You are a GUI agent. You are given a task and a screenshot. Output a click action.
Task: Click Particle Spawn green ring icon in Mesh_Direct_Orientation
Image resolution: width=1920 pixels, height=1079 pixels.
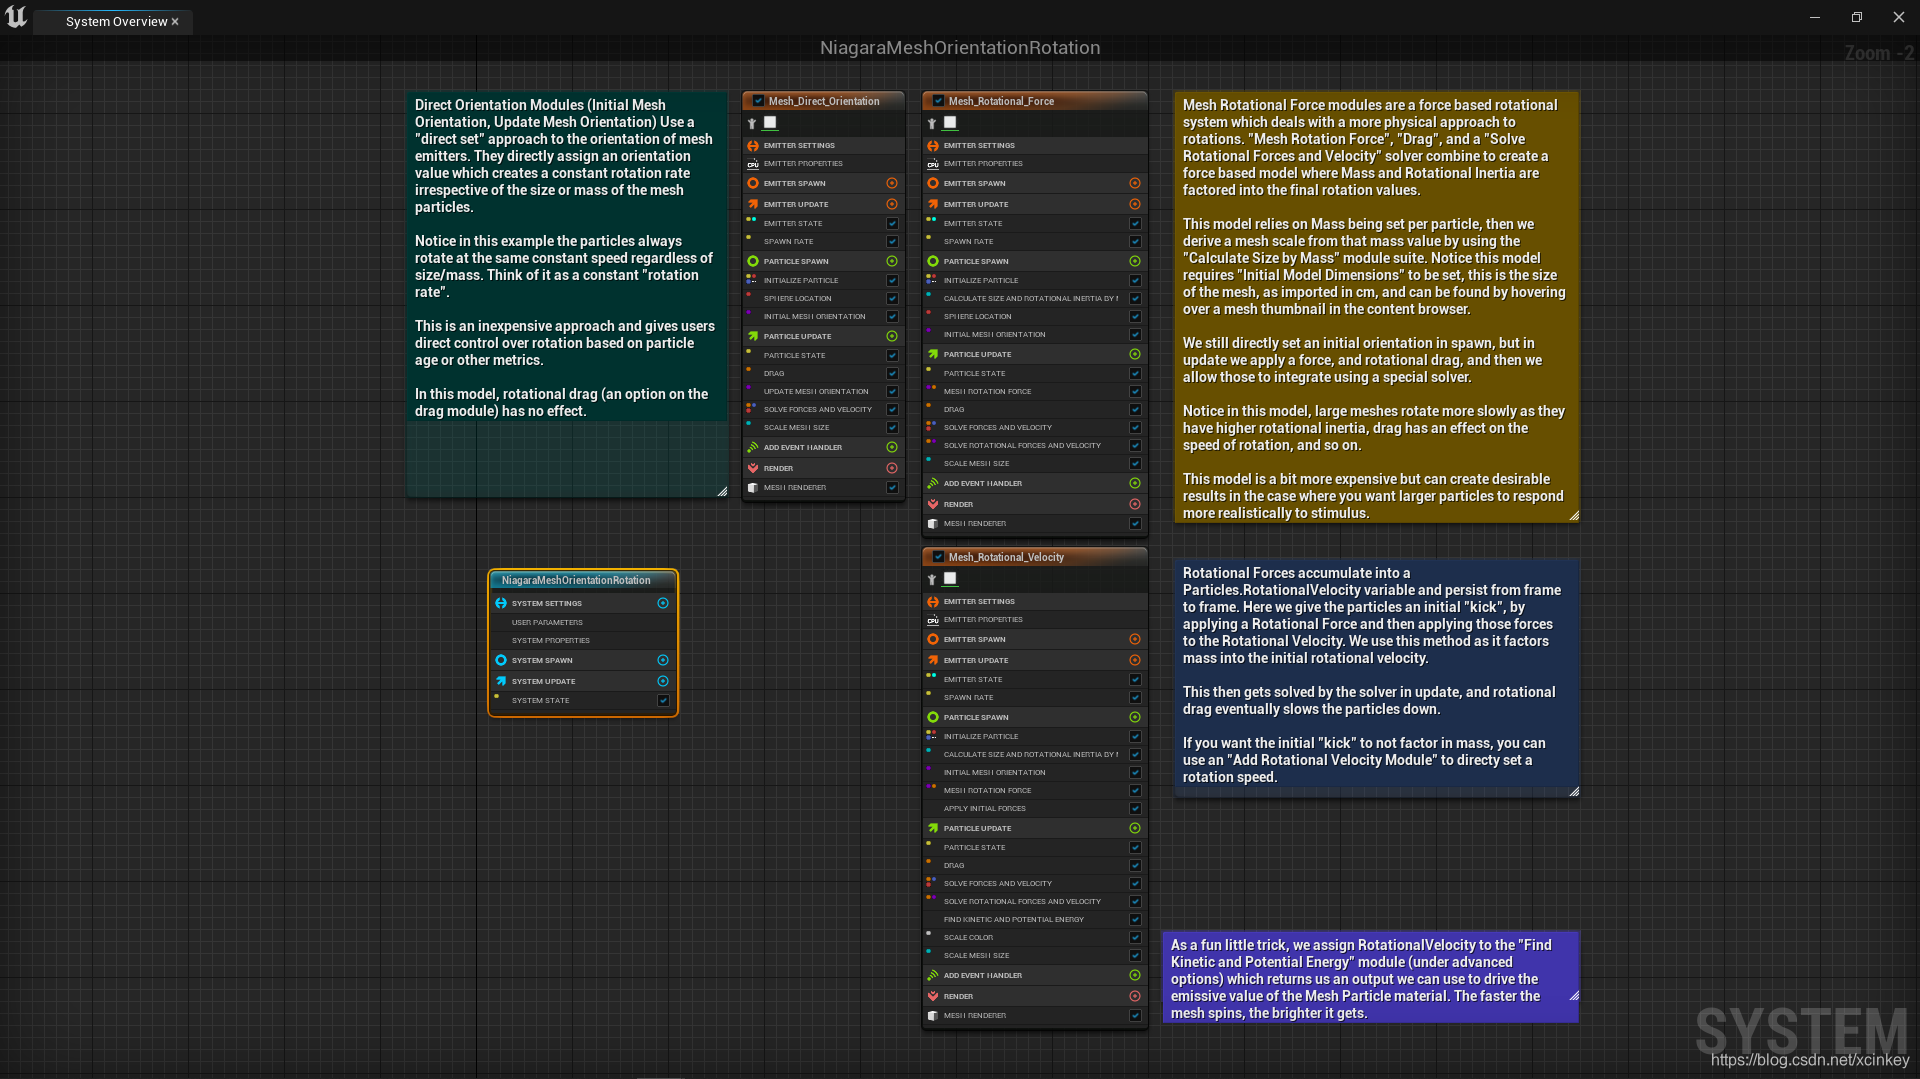point(753,261)
